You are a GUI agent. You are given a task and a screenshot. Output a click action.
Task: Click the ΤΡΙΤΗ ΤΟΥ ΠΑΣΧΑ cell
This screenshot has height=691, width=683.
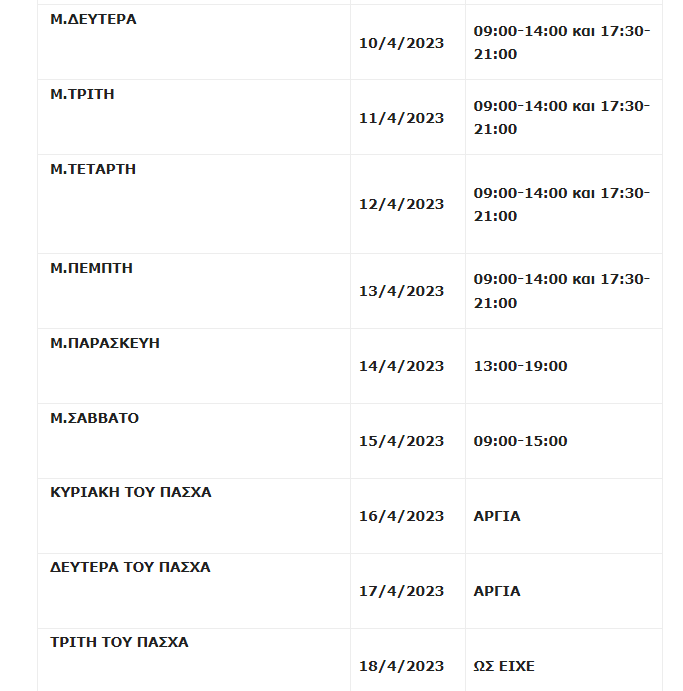coord(120,643)
